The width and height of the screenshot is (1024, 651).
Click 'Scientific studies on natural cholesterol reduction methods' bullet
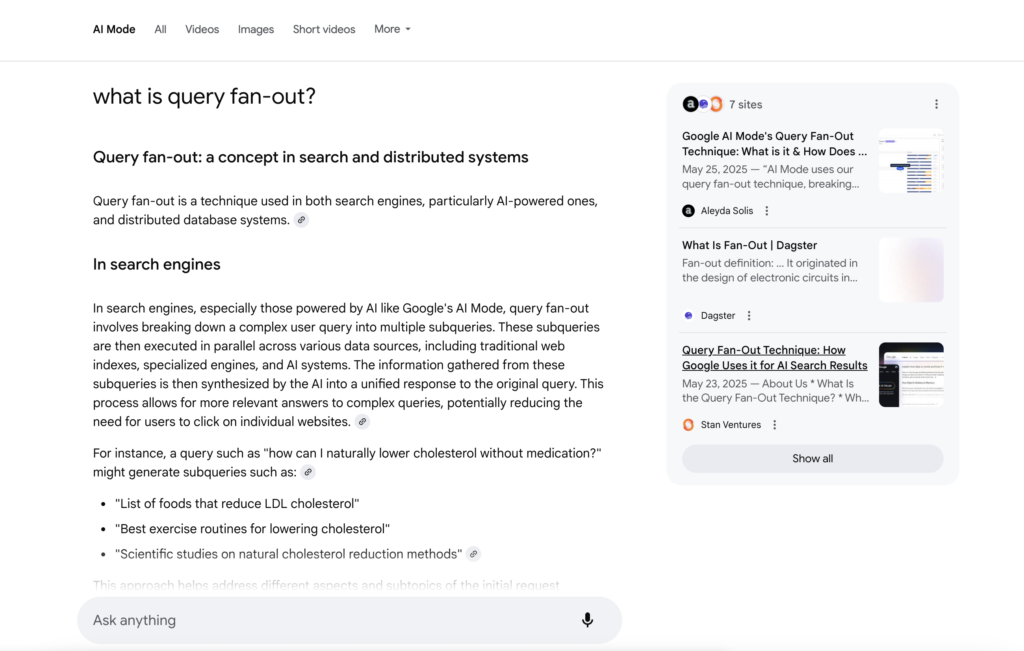coord(288,554)
